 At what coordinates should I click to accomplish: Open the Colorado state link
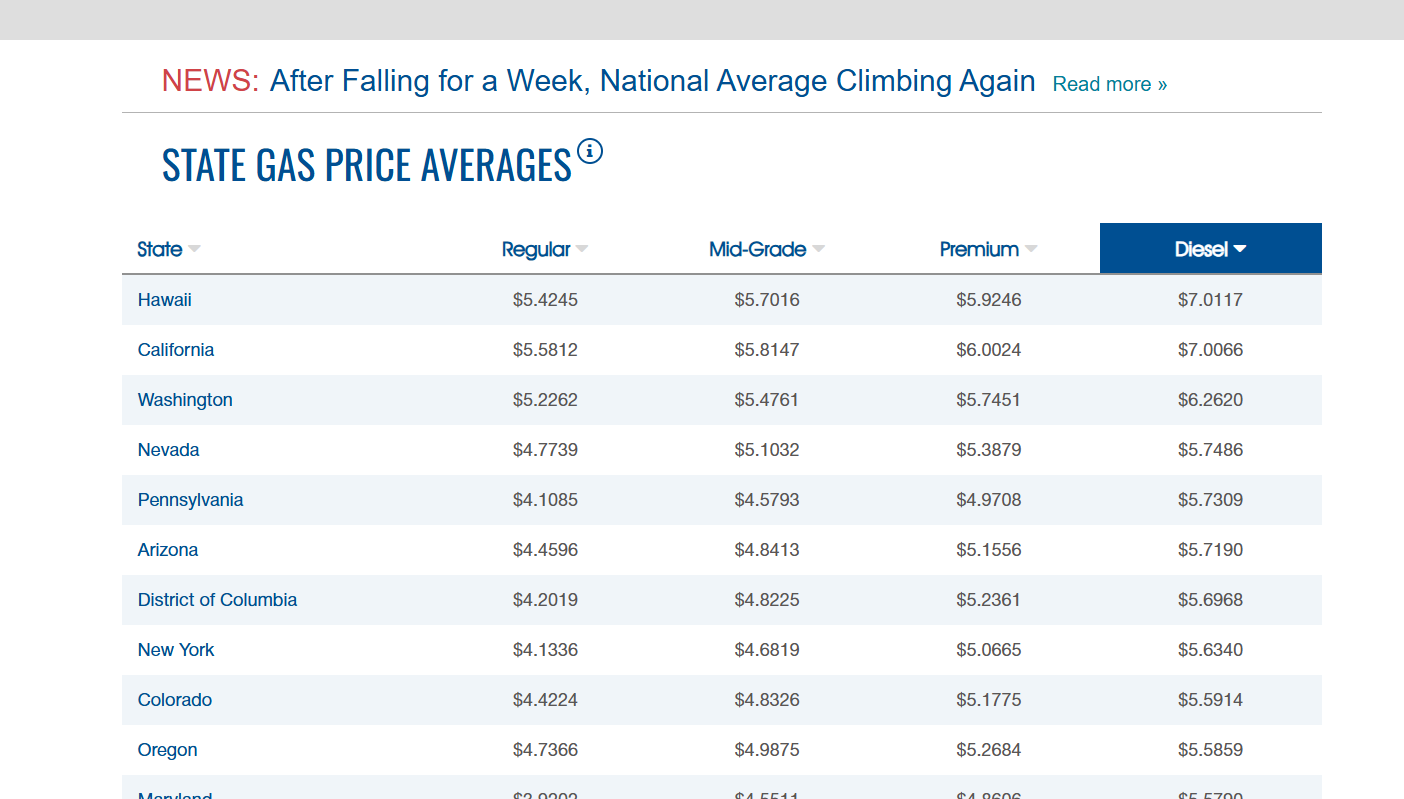pos(175,700)
